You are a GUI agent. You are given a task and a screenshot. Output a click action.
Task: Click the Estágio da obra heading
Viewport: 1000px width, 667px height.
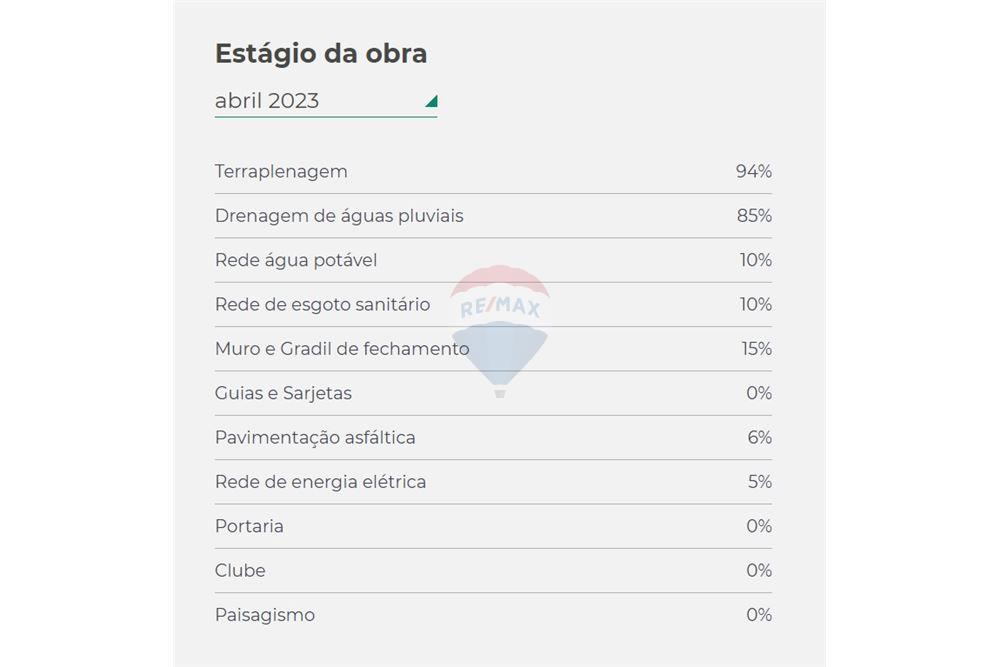(x=321, y=54)
